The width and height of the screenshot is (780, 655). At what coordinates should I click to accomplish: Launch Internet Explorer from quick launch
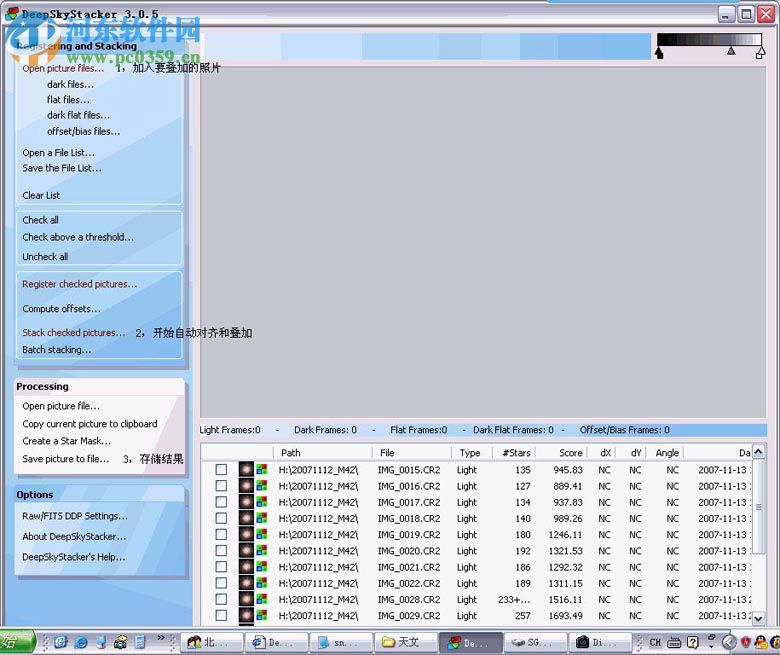click(x=82, y=642)
